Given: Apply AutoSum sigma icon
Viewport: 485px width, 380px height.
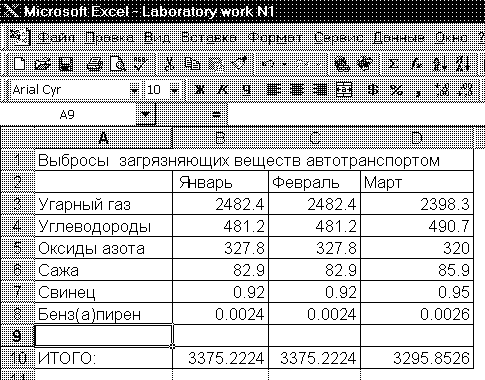Looking at the screenshot, I should coord(394,63).
